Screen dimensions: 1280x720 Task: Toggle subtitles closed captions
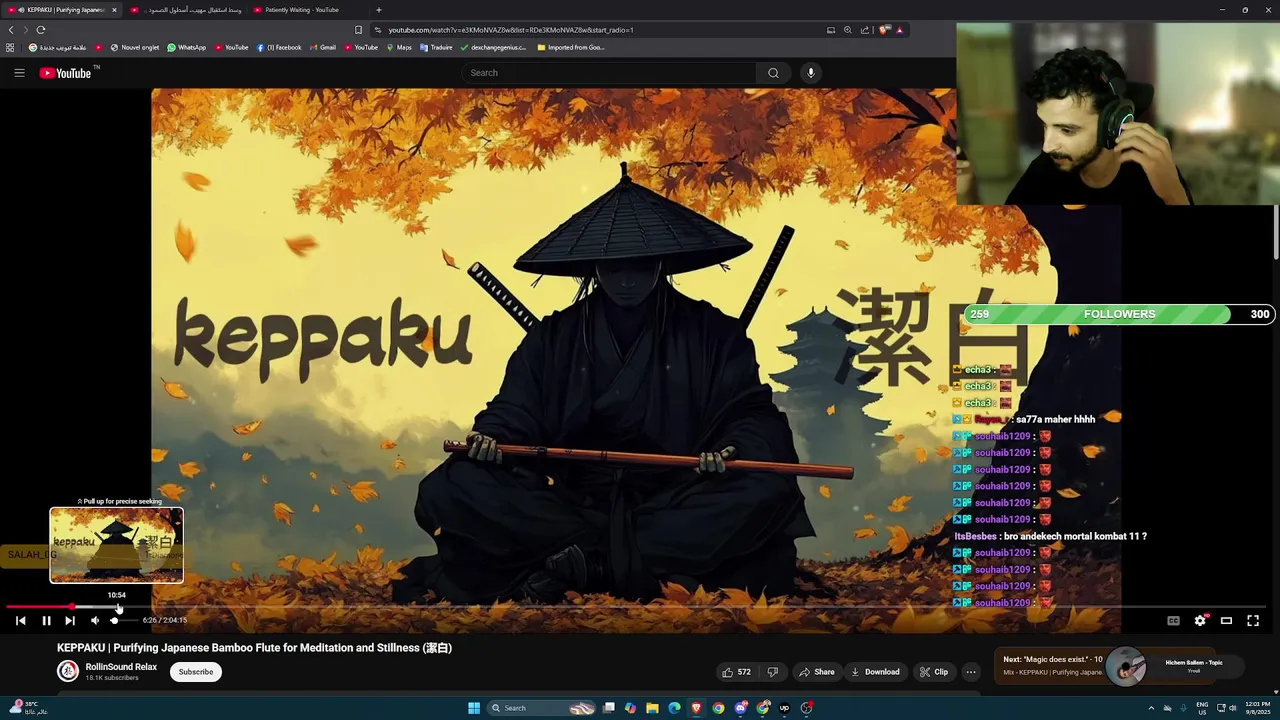(x=1173, y=621)
